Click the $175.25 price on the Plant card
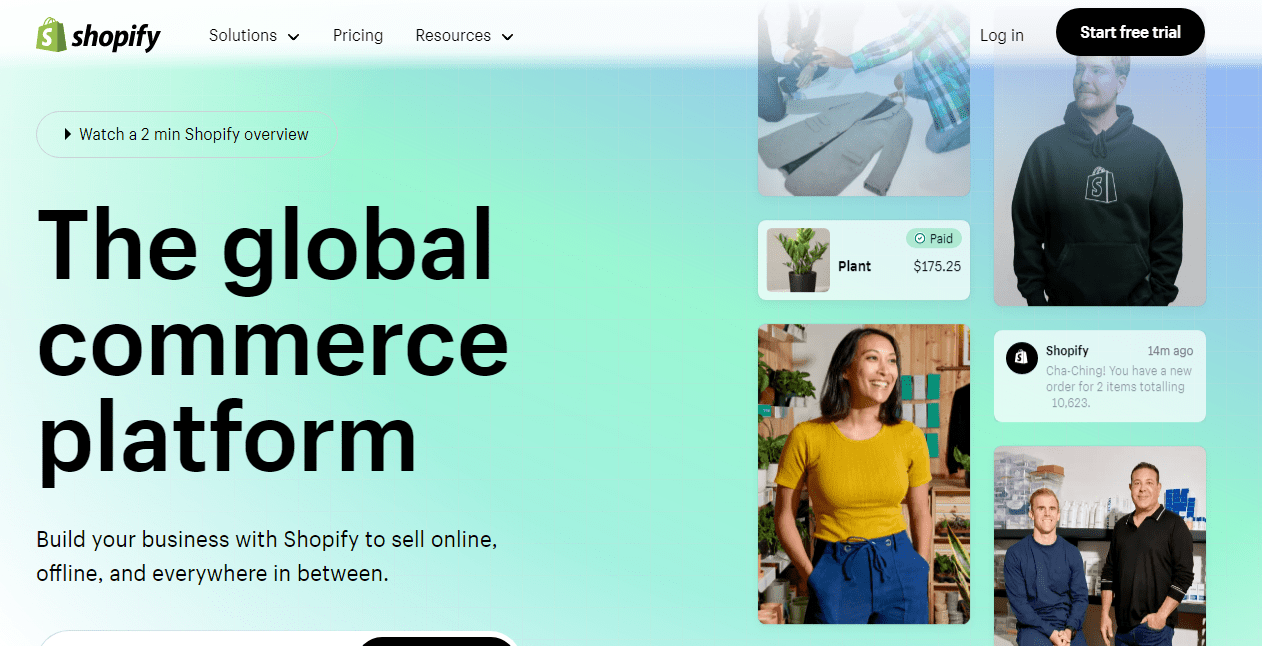Image resolution: width=1262 pixels, height=646 pixels. point(936,266)
